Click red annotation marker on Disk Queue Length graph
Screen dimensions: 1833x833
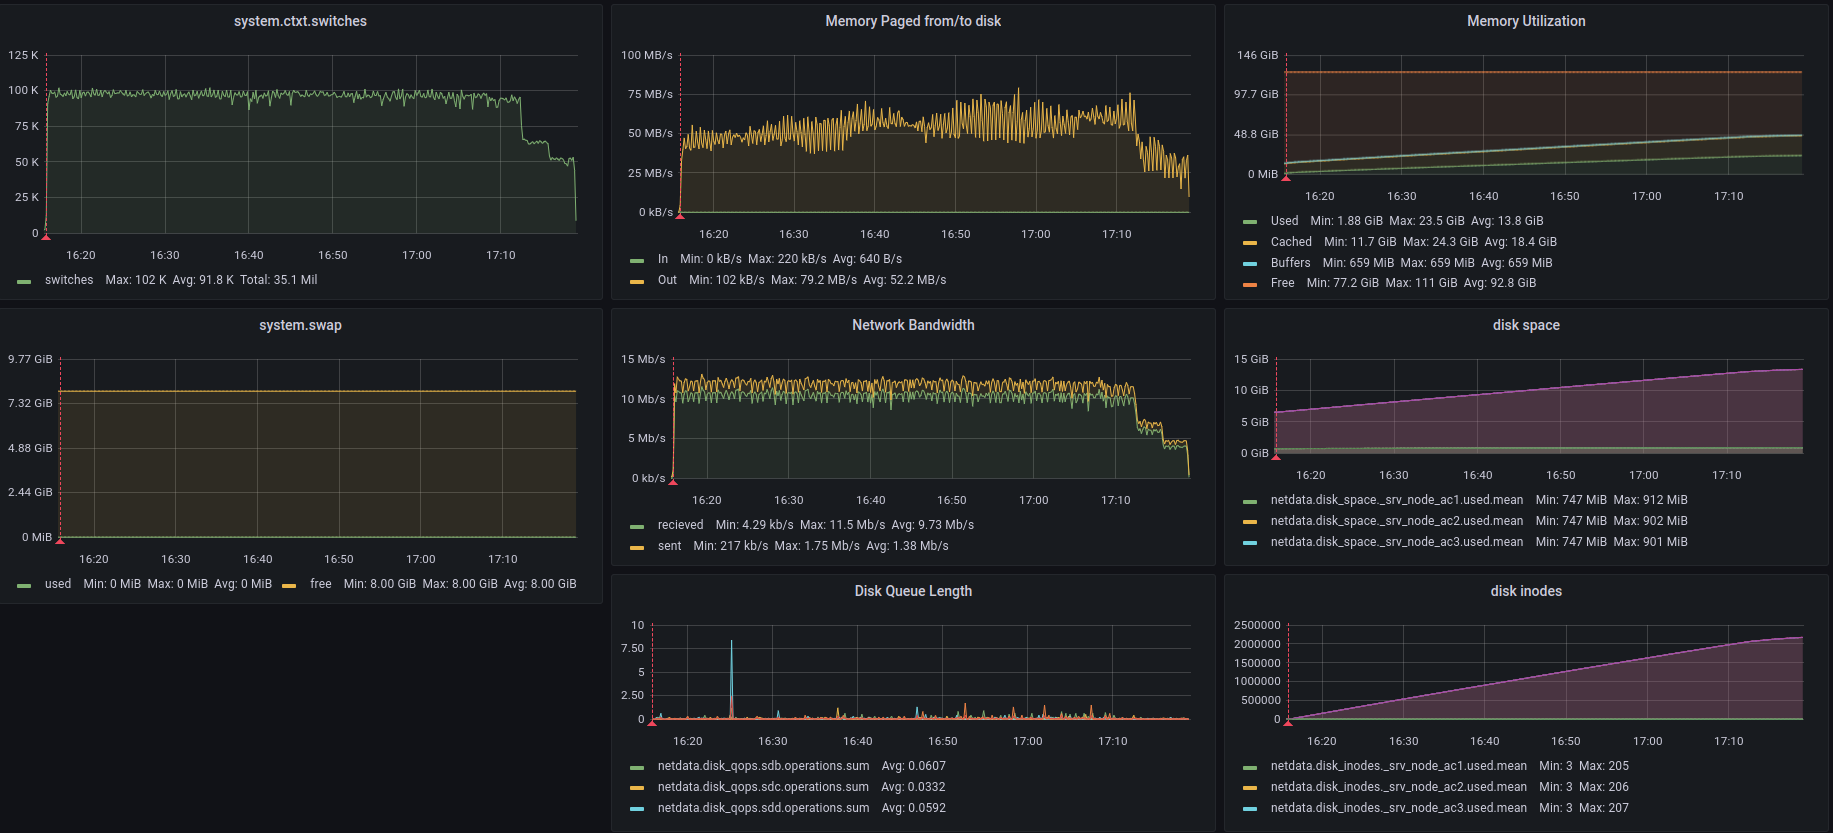point(653,721)
